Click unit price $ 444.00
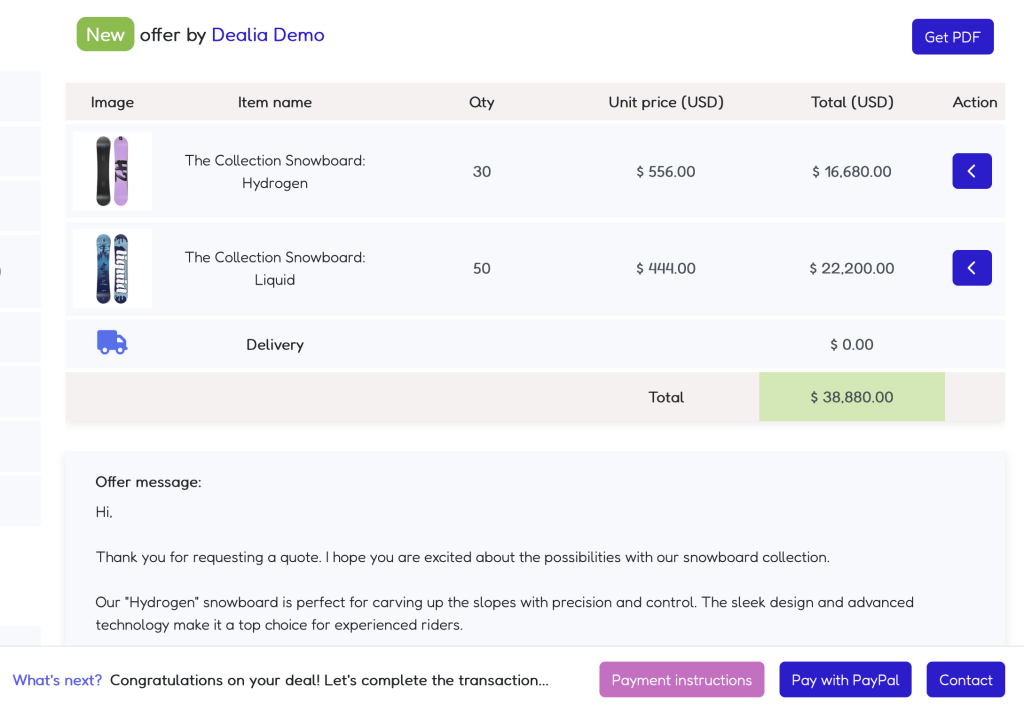Screen dimensions: 1024x718 665,269
